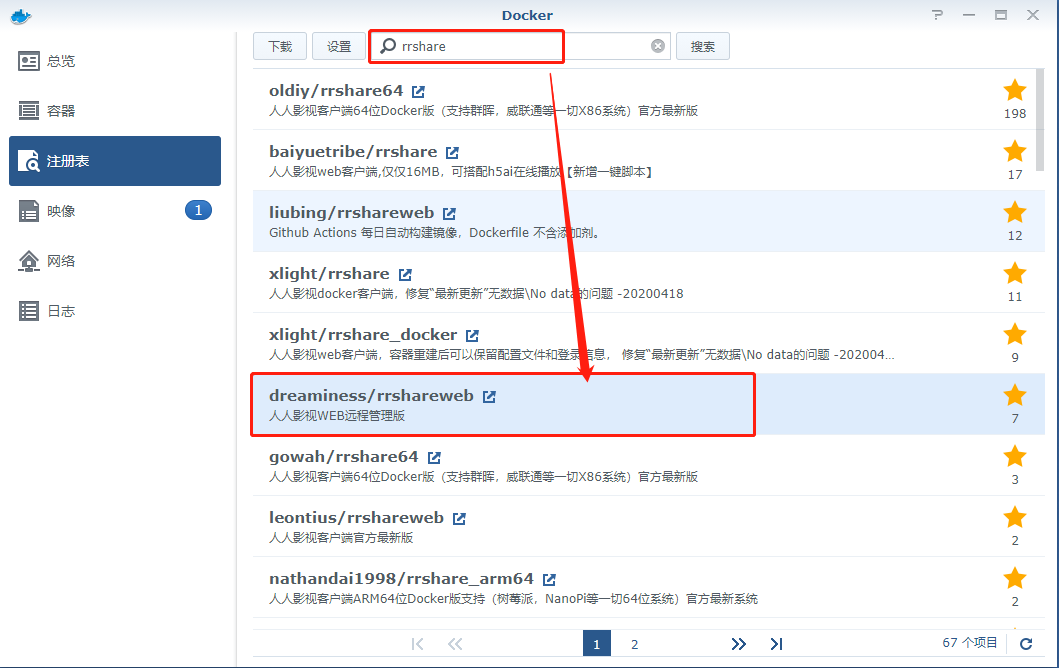Click the star icon for oldiy/rrshare64
The image size is (1059, 668).
[1014, 90]
